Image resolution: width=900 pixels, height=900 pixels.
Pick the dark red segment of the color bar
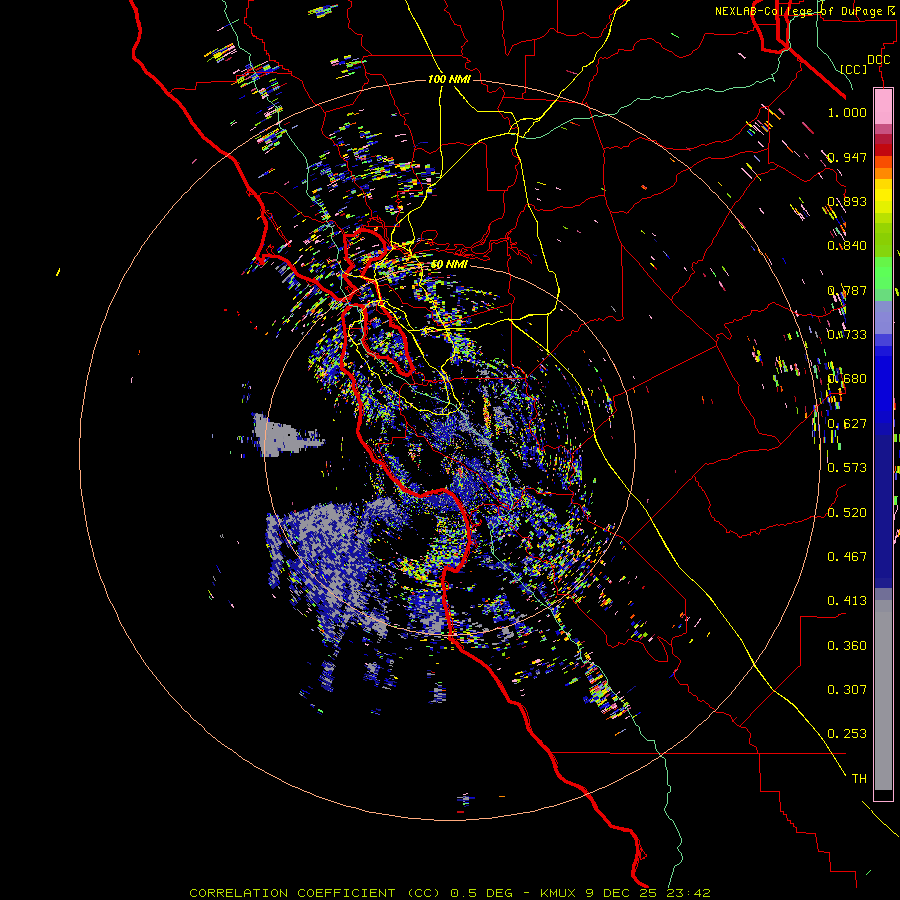pos(883,150)
